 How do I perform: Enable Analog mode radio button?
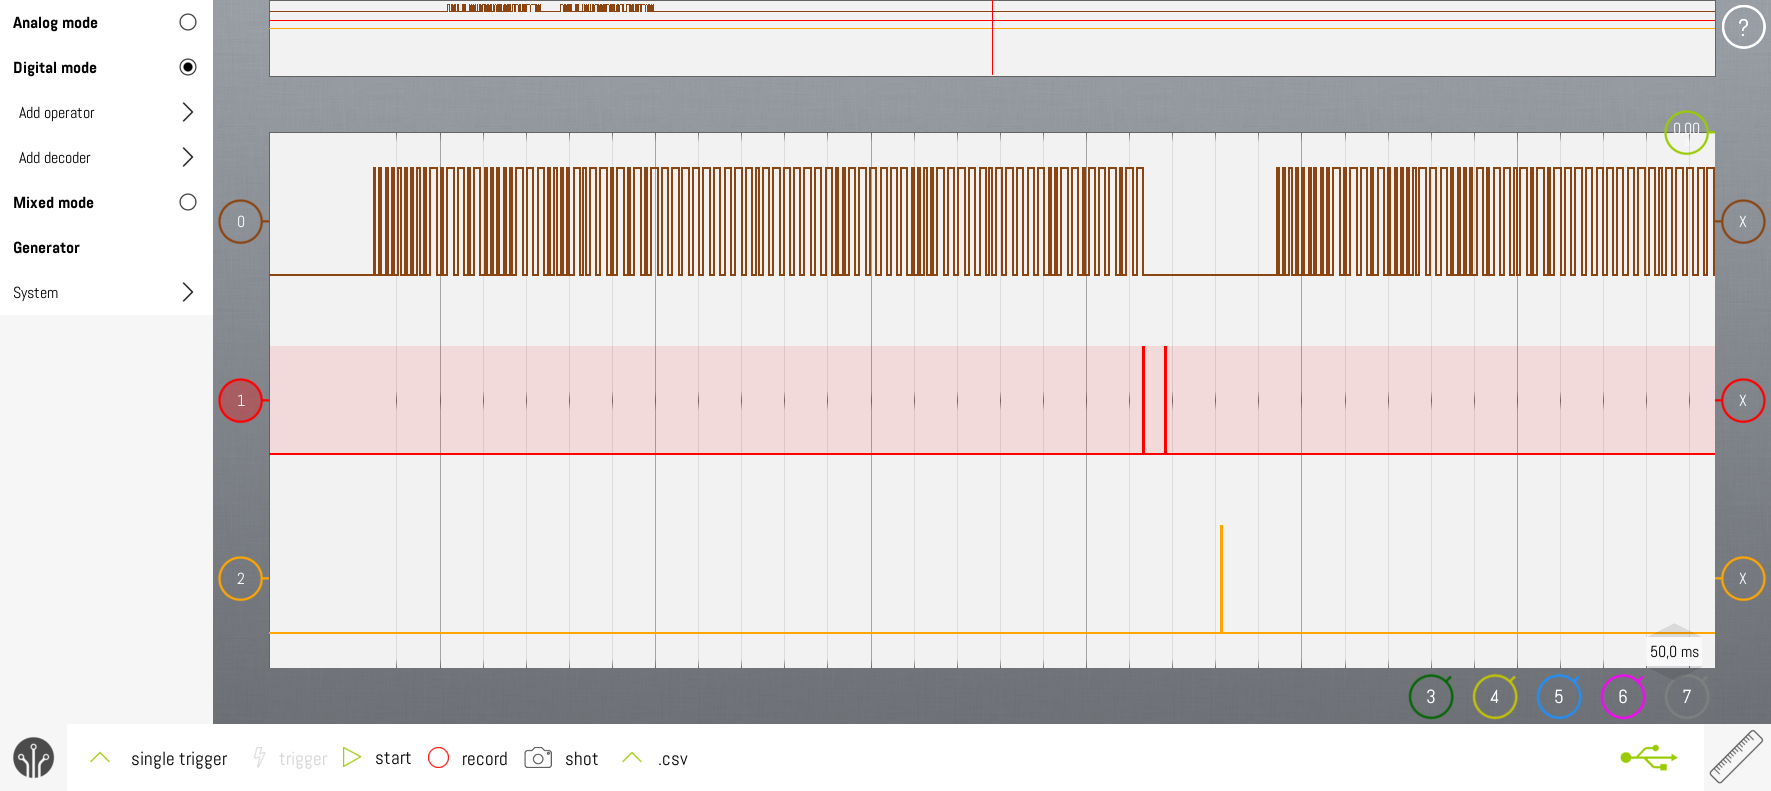(187, 22)
